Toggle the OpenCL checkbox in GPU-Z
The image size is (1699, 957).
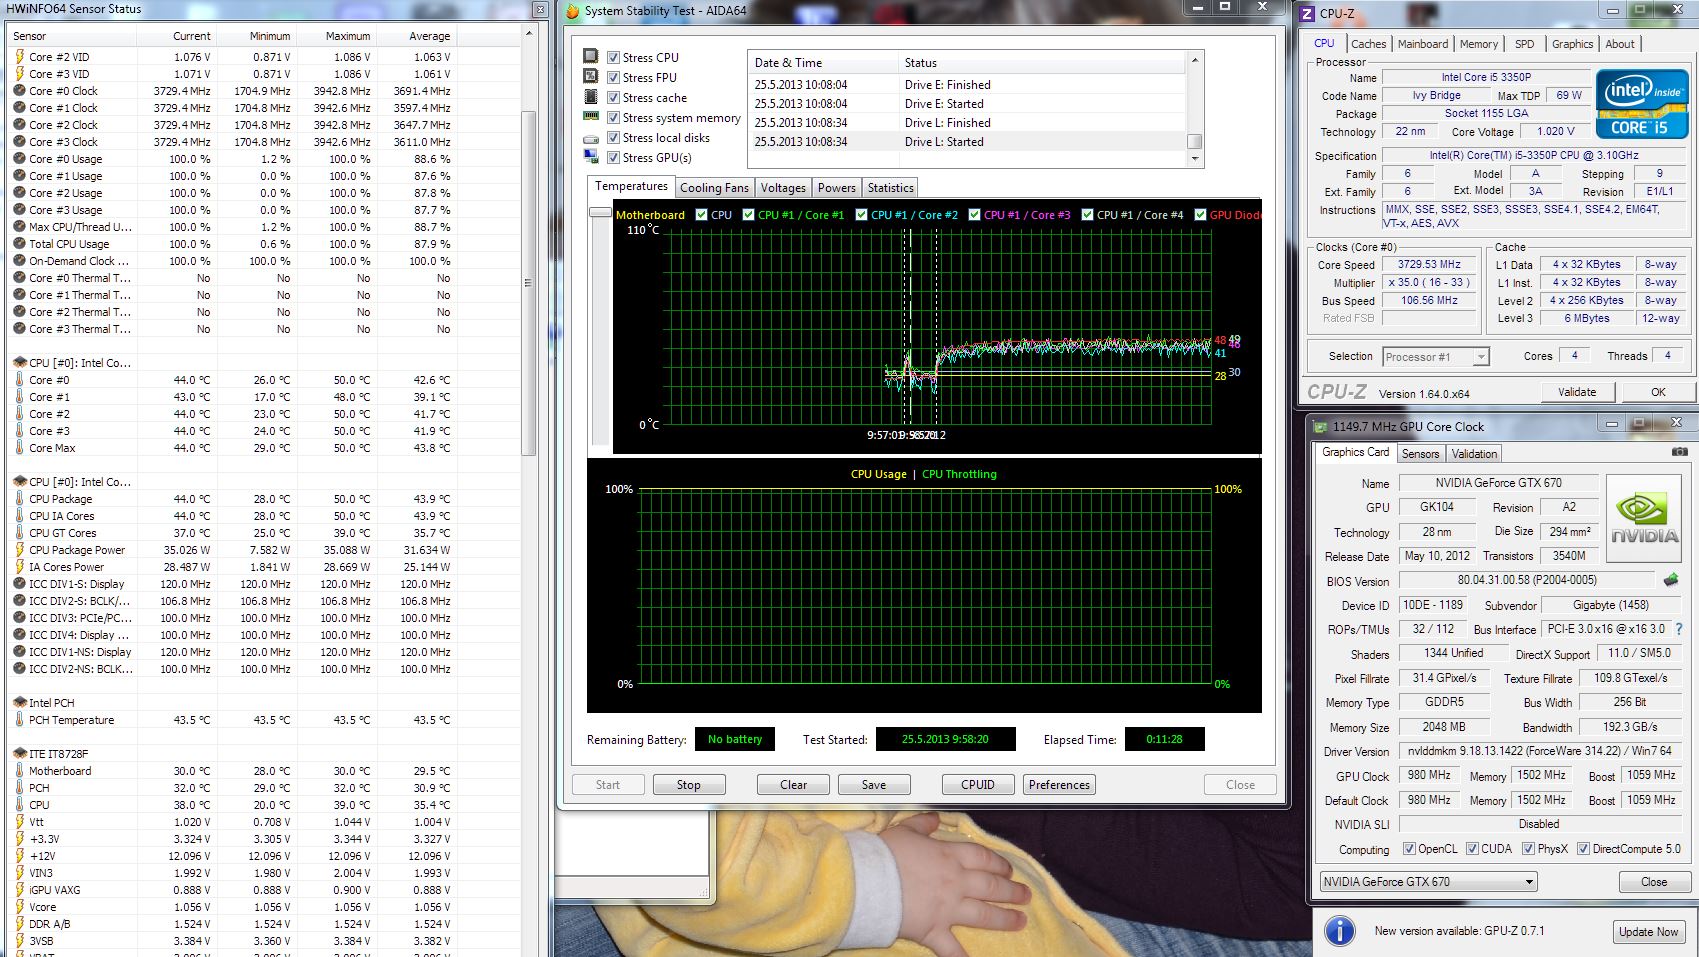(1409, 849)
